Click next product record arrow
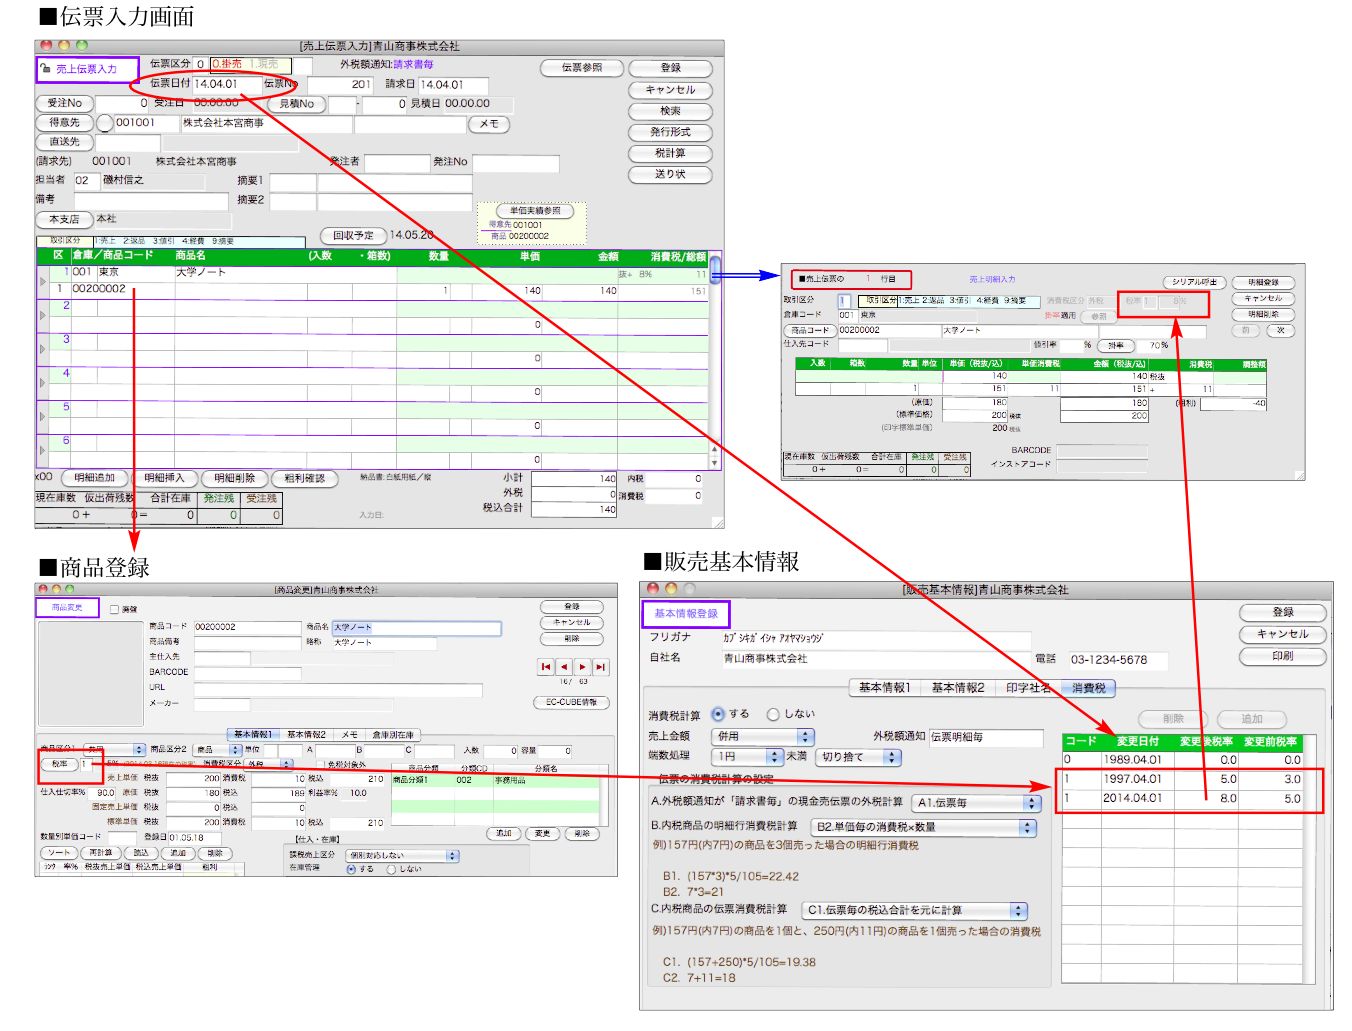 click(582, 666)
